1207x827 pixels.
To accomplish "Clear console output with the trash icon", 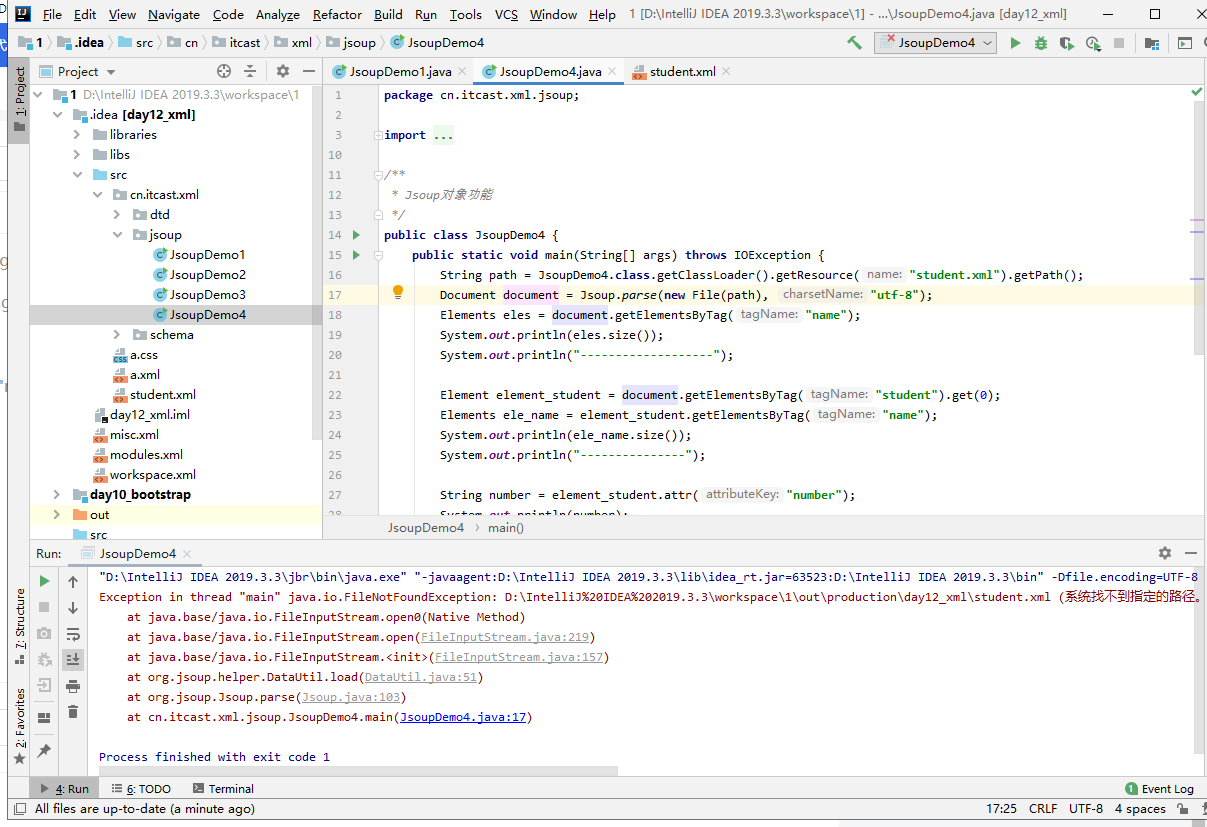I will (73, 711).
